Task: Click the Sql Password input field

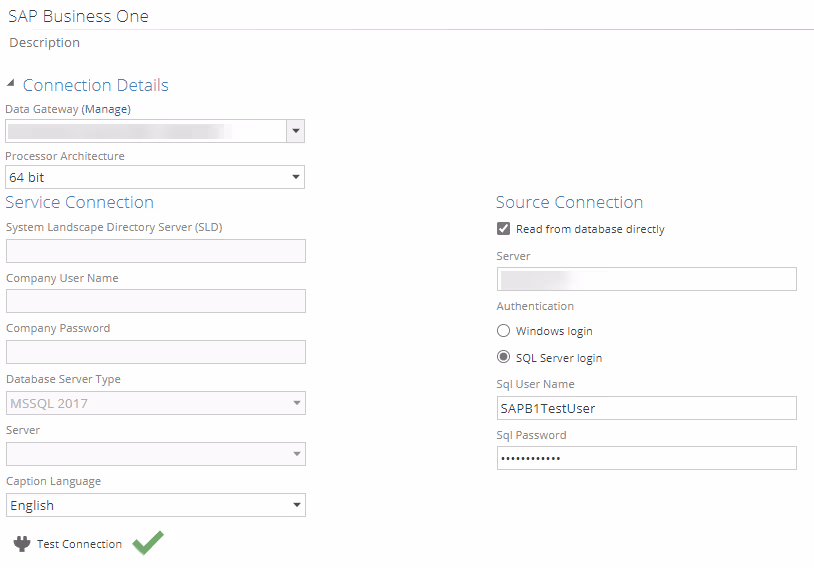Action: tap(646, 458)
